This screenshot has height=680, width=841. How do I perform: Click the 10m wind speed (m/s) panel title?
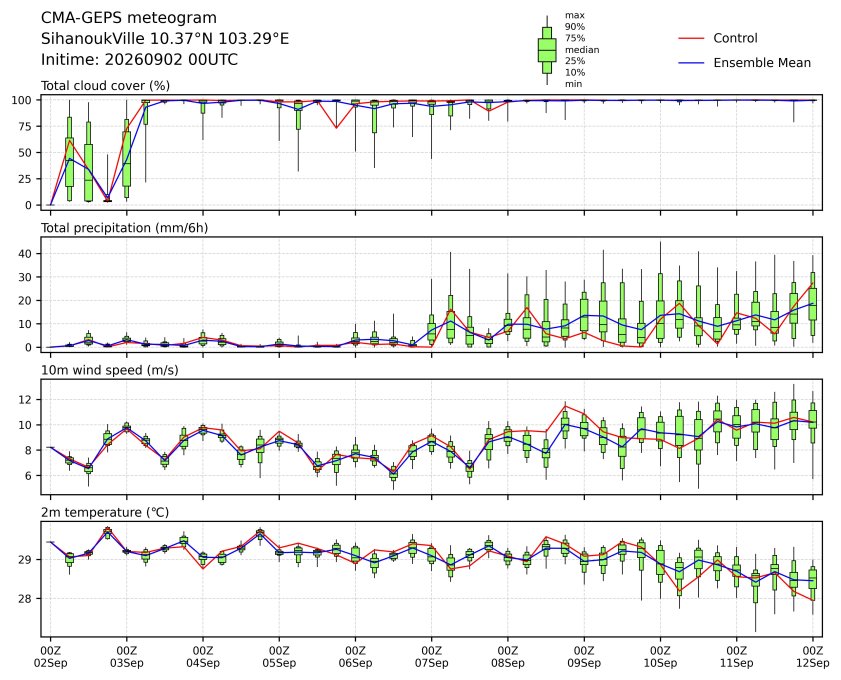110,370
